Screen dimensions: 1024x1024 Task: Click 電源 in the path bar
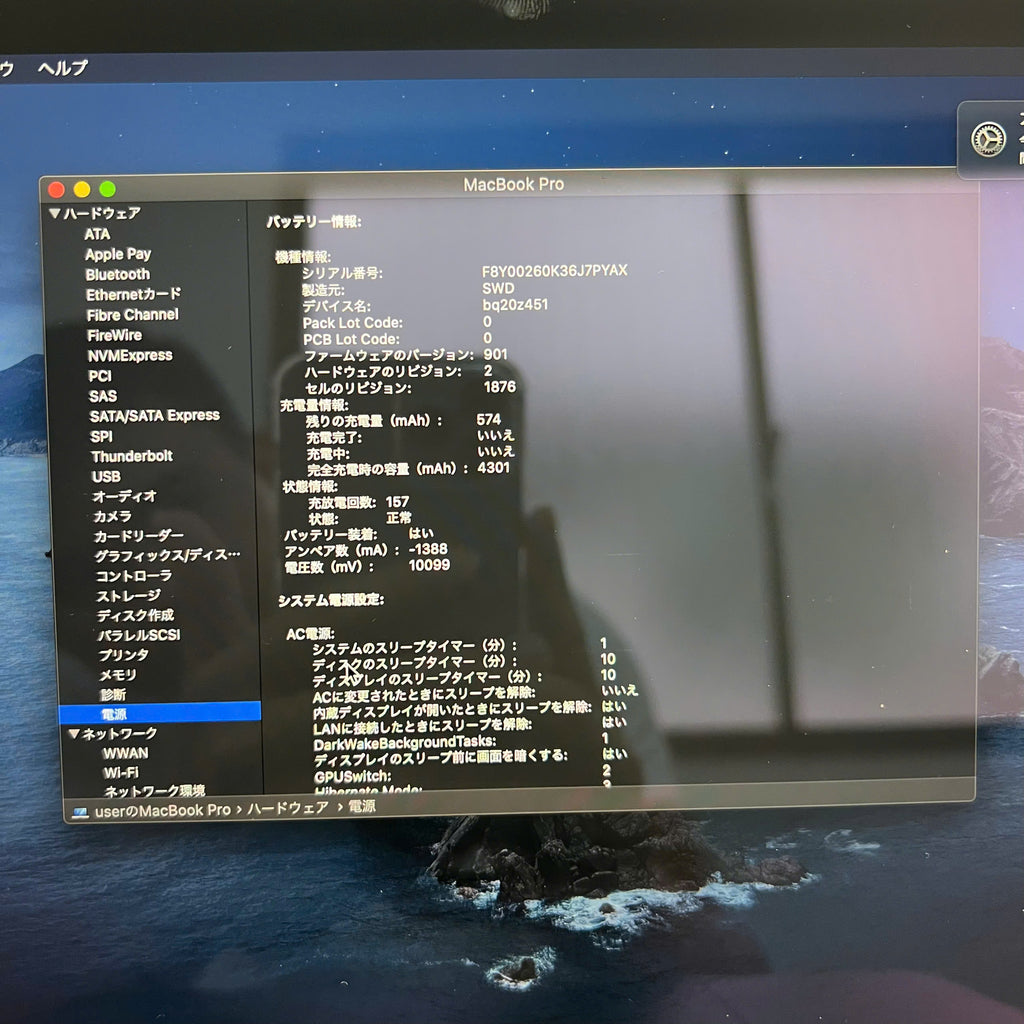[x=362, y=807]
